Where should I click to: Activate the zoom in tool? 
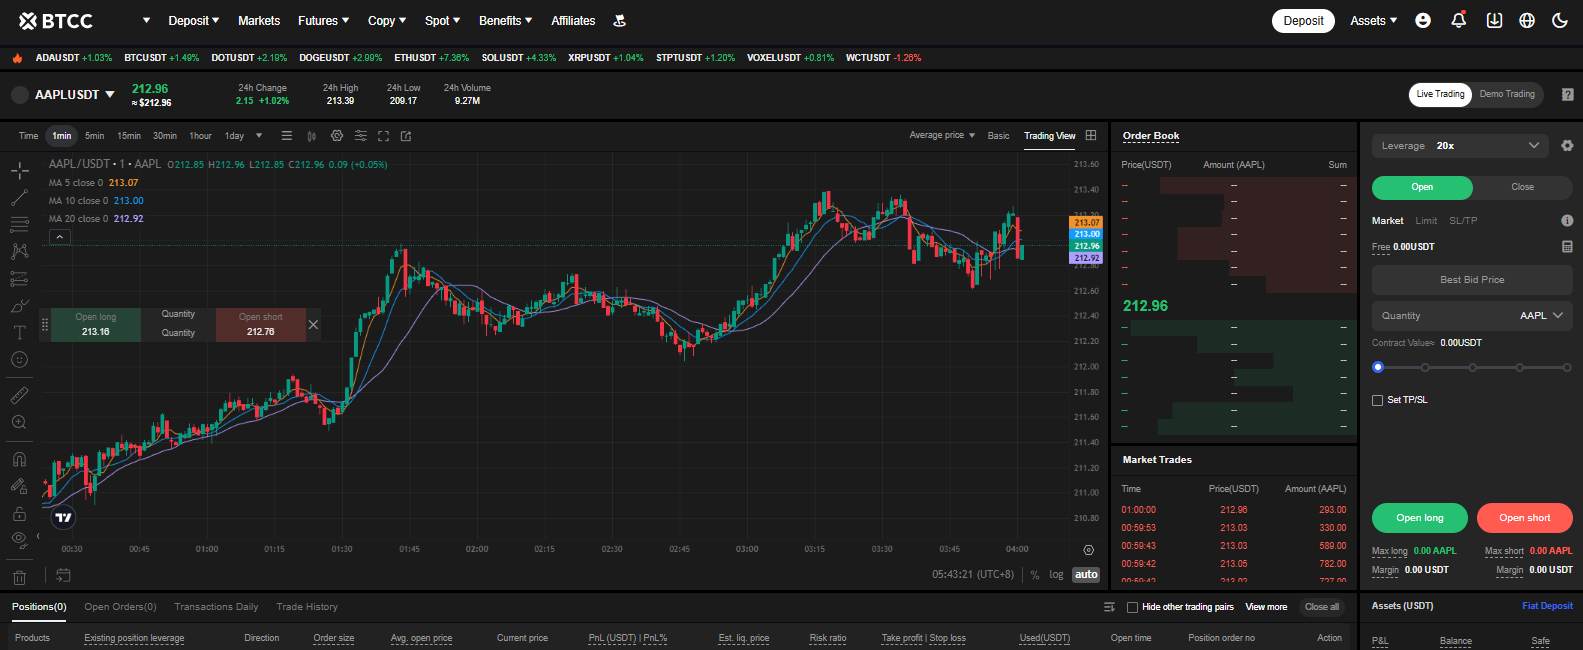tap(19, 422)
